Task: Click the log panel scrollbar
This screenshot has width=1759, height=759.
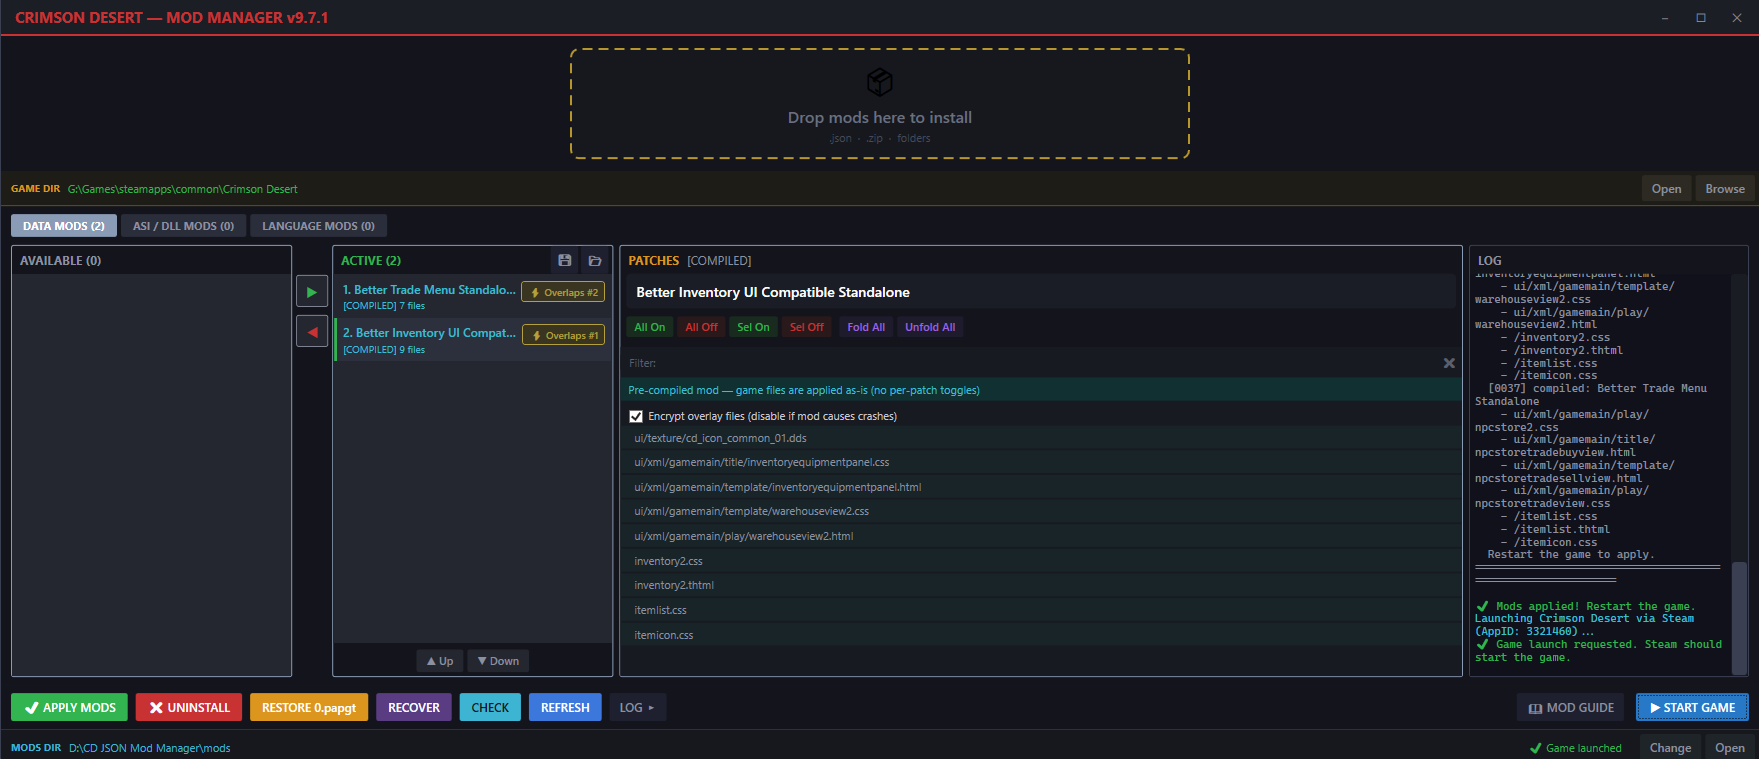Action: pyautogui.click(x=1740, y=617)
